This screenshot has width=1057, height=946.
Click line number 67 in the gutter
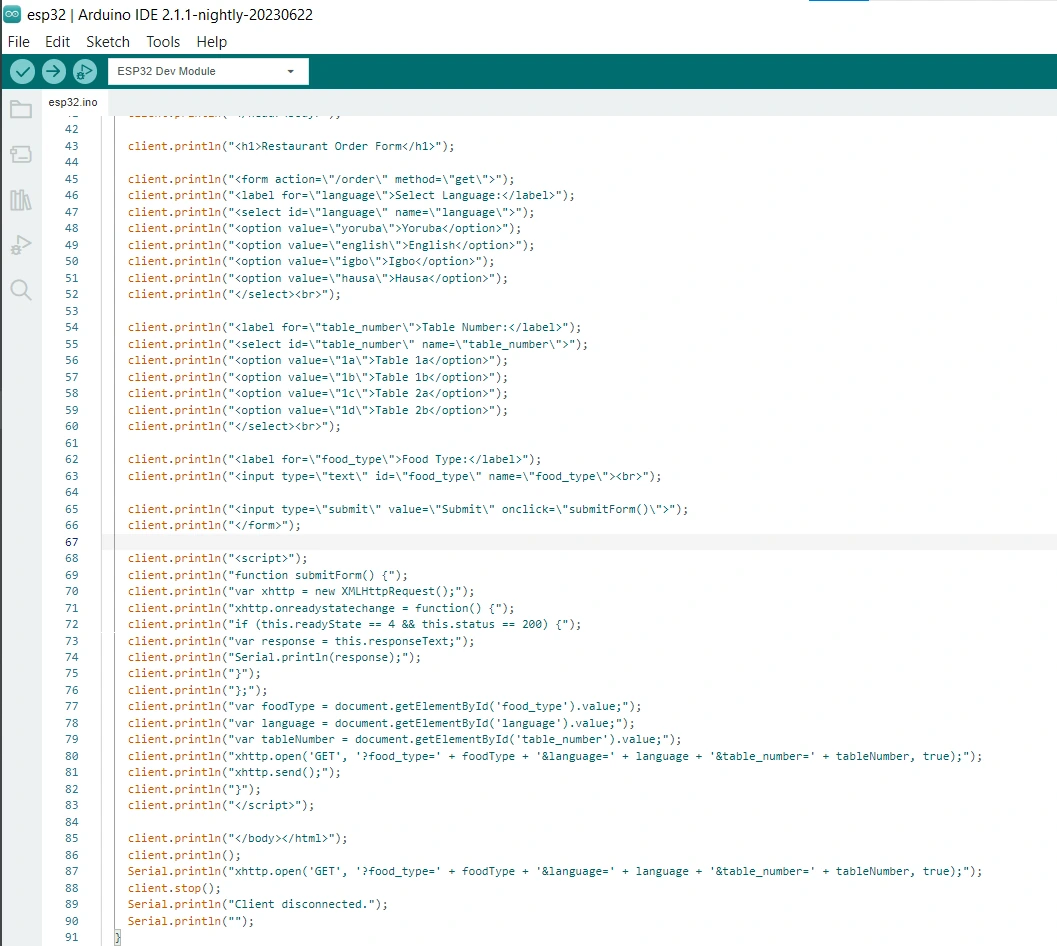(71, 542)
